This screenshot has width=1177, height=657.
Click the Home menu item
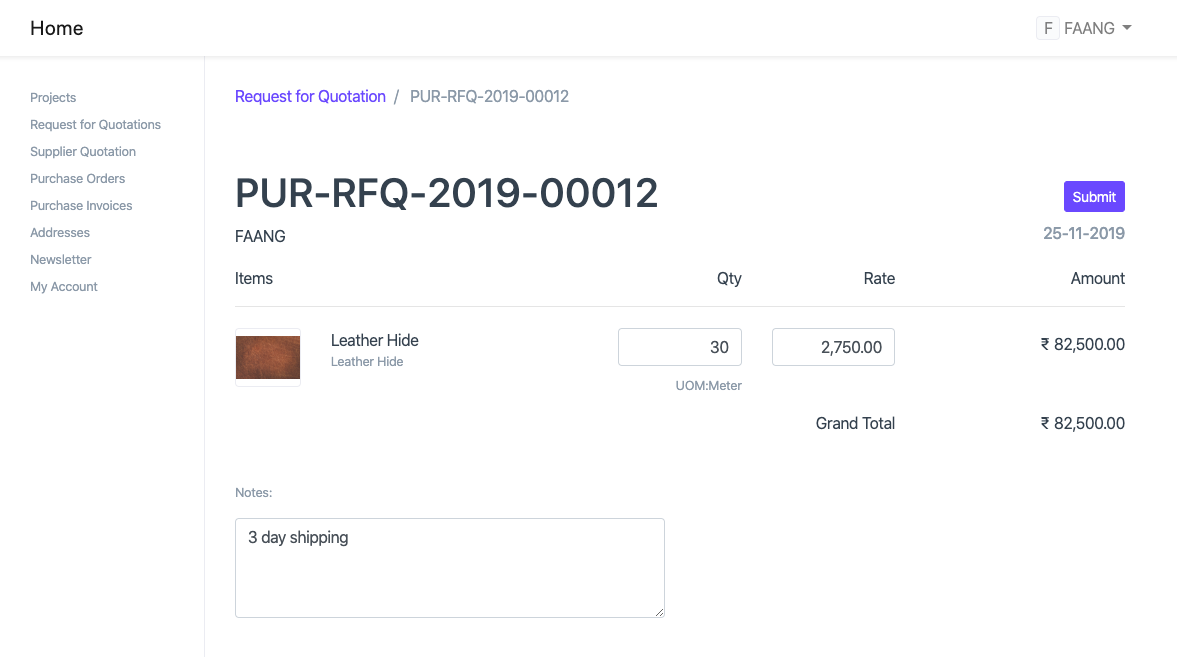tap(56, 28)
